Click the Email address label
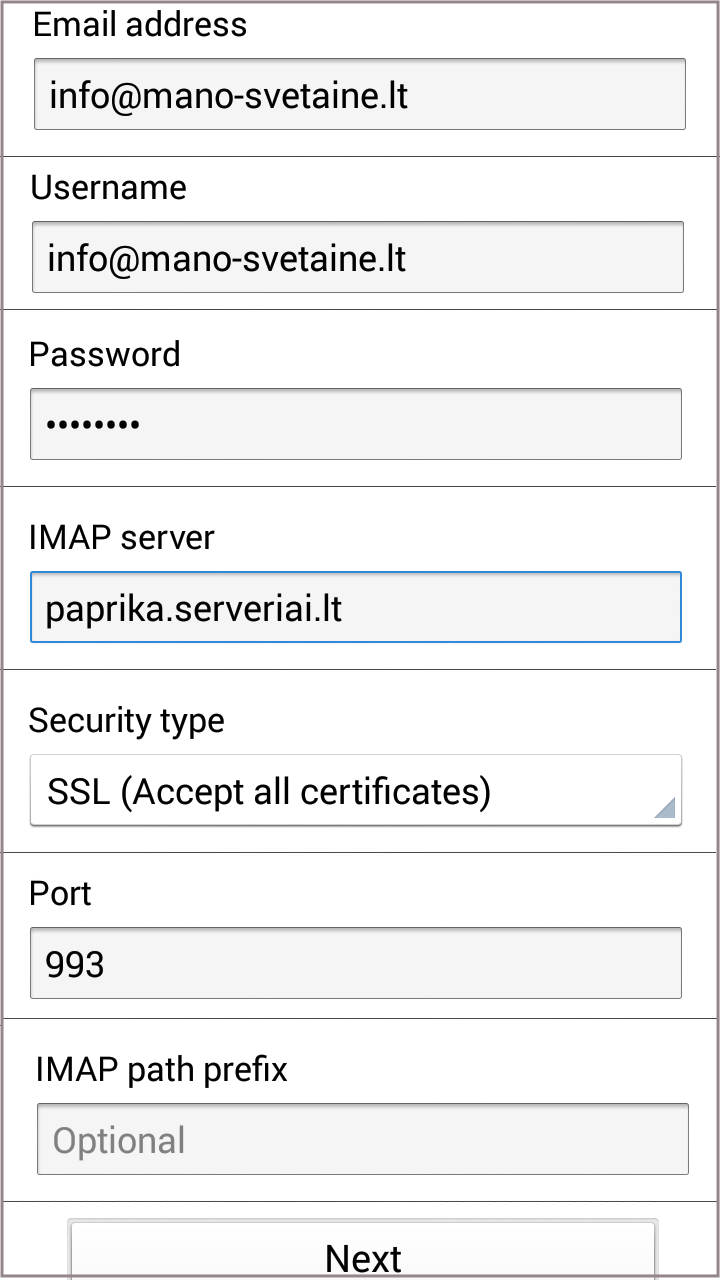The width and height of the screenshot is (720, 1280). point(140,25)
